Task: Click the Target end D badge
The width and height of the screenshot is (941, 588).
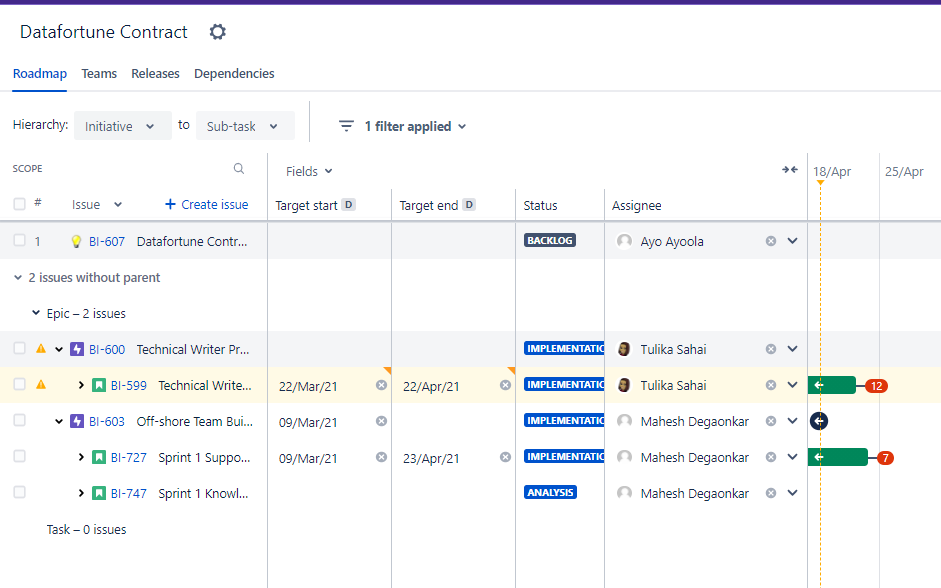Action: tap(469, 205)
